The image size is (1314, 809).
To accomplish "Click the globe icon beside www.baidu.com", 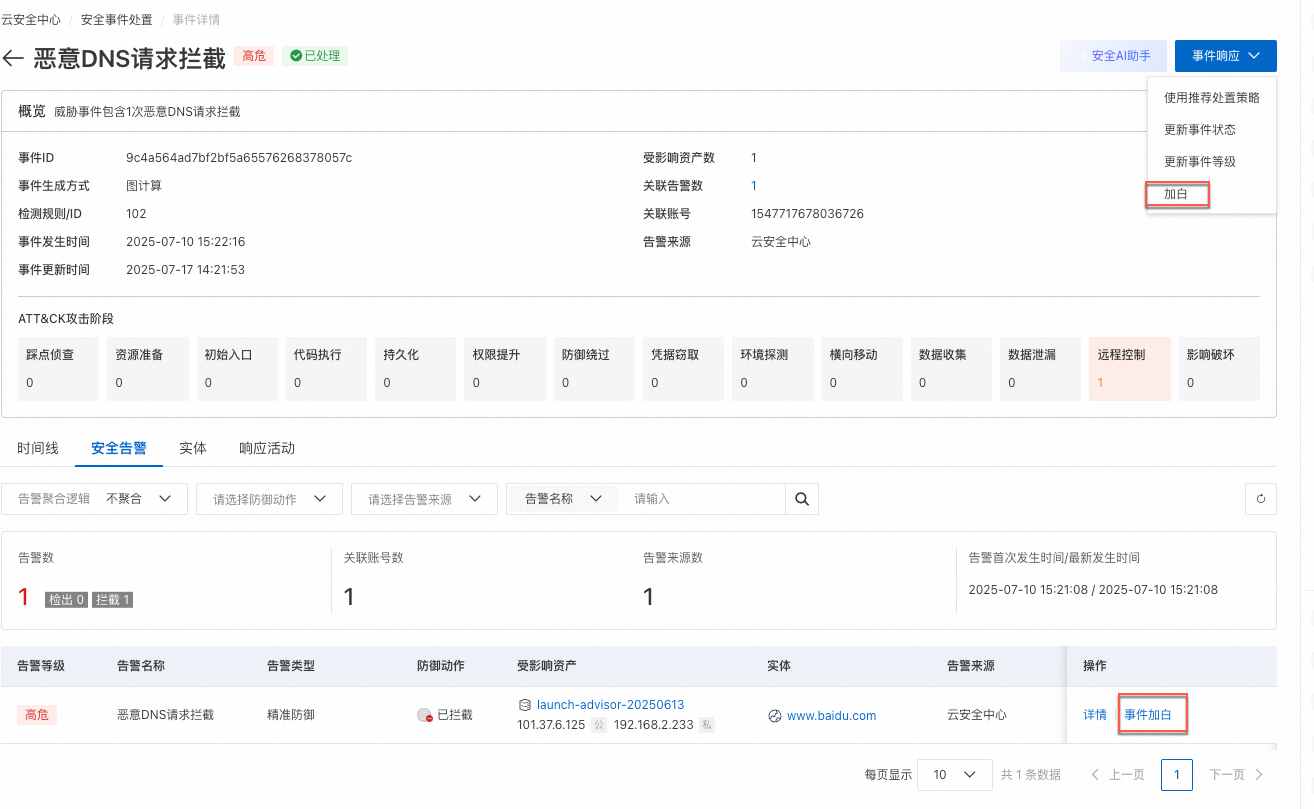I will click(774, 716).
